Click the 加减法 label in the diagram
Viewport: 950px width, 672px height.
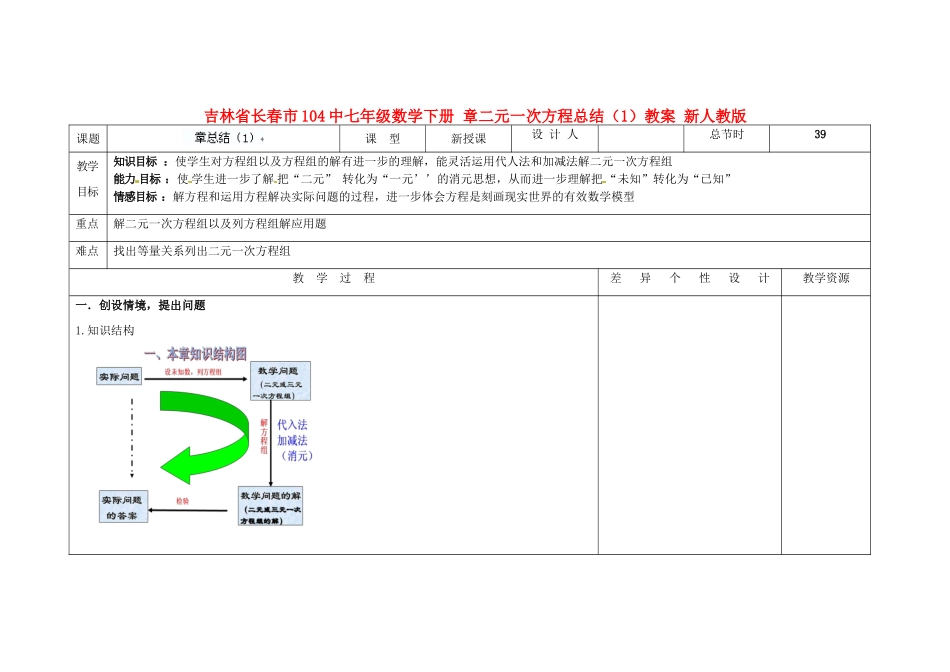[x=292, y=441]
